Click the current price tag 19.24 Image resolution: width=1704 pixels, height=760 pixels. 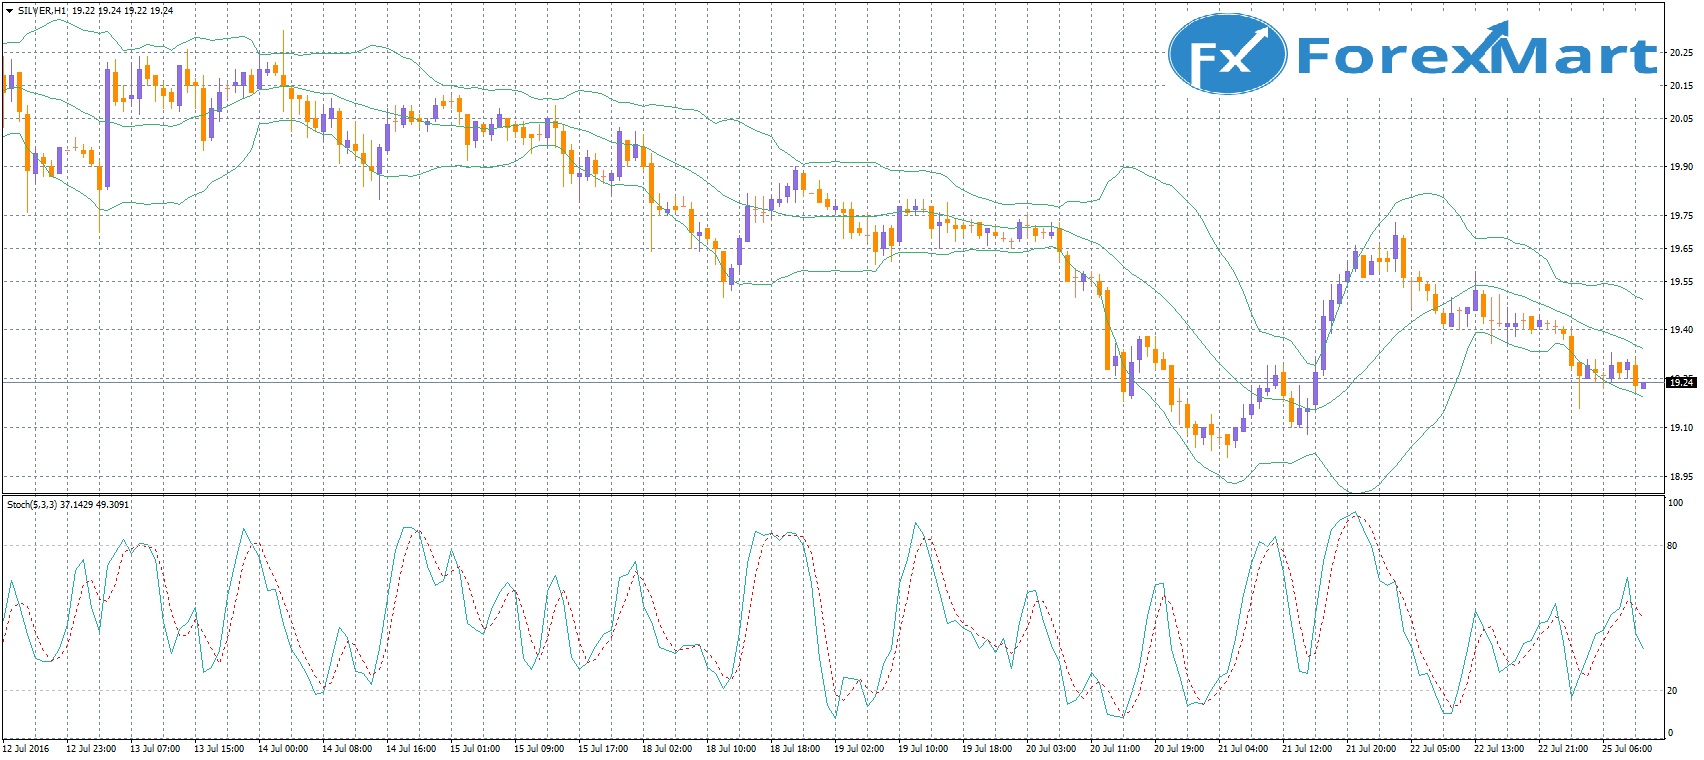pyautogui.click(x=1681, y=382)
